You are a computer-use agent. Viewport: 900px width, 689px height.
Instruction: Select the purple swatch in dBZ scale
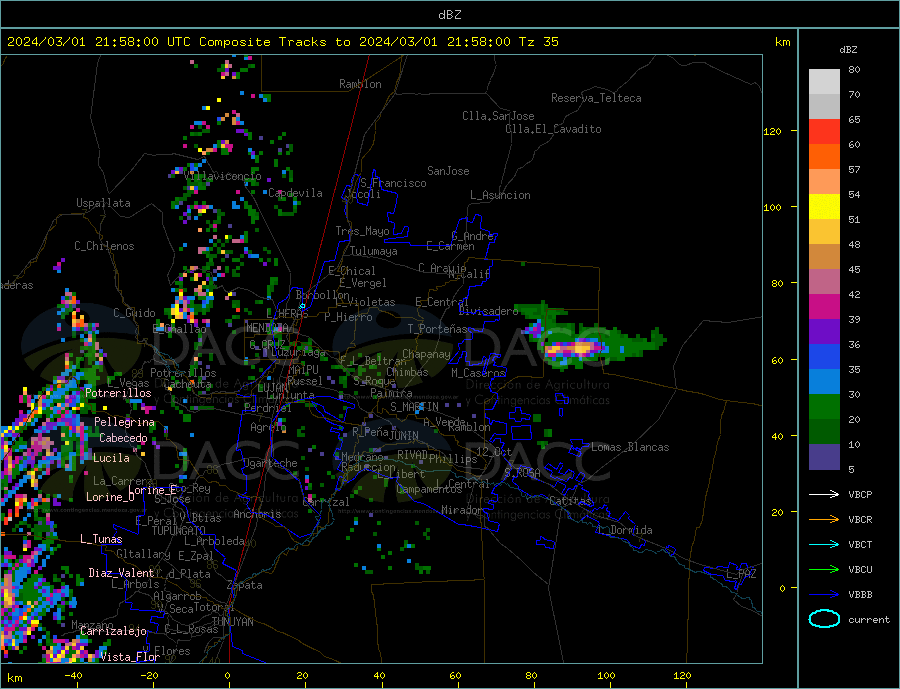pyautogui.click(x=824, y=332)
